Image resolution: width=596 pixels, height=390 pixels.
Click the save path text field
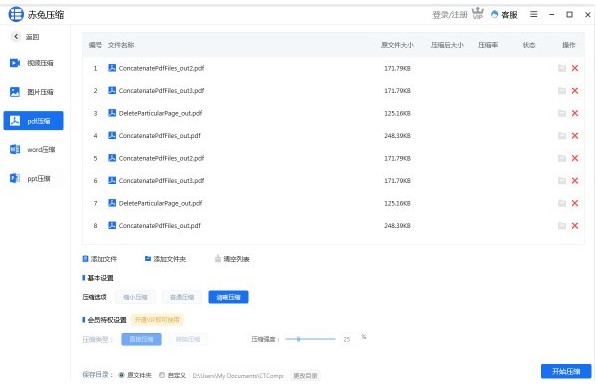pyautogui.click(x=238, y=376)
